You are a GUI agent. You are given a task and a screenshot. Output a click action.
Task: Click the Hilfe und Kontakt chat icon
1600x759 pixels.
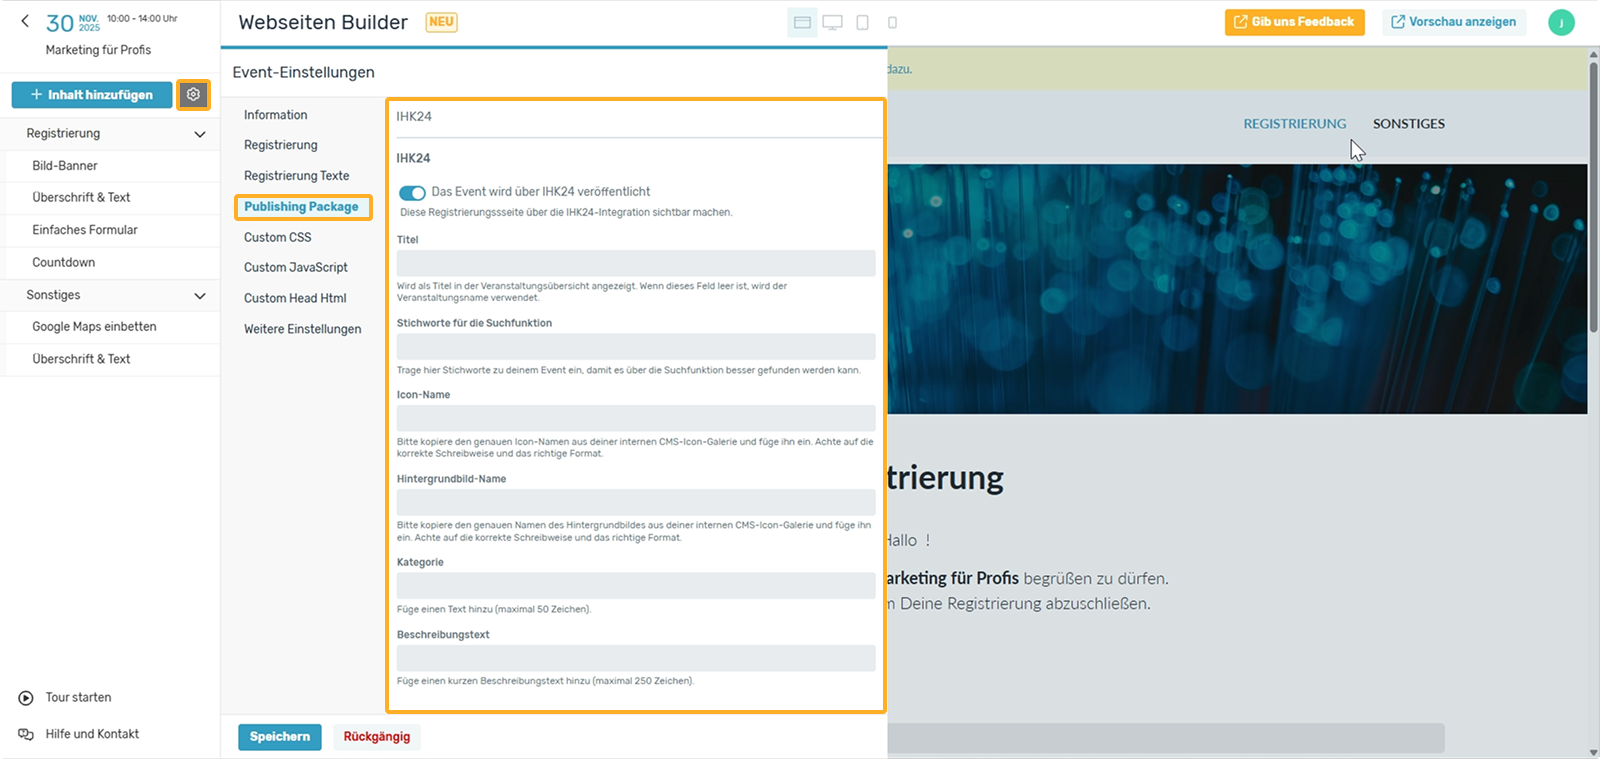[x=26, y=734]
